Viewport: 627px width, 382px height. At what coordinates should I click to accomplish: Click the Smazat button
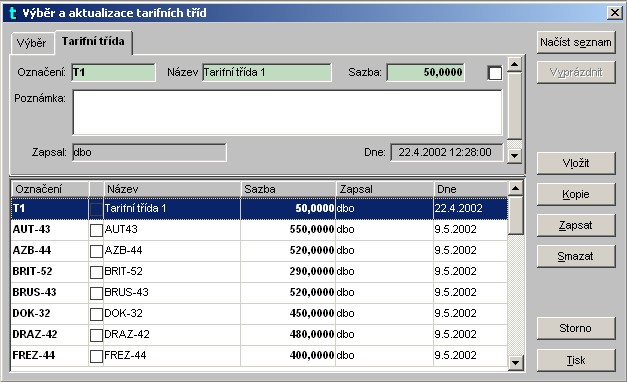click(576, 256)
